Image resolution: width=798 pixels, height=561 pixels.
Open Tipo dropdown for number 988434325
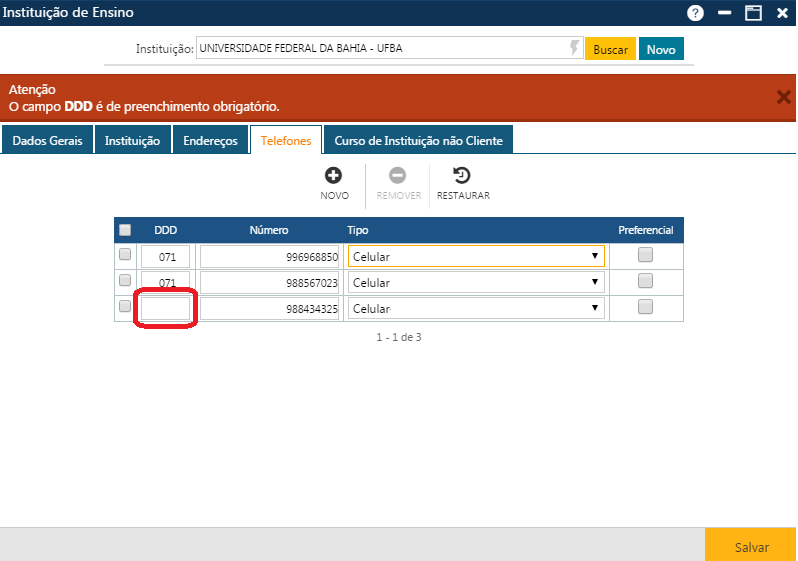pyautogui.click(x=476, y=308)
